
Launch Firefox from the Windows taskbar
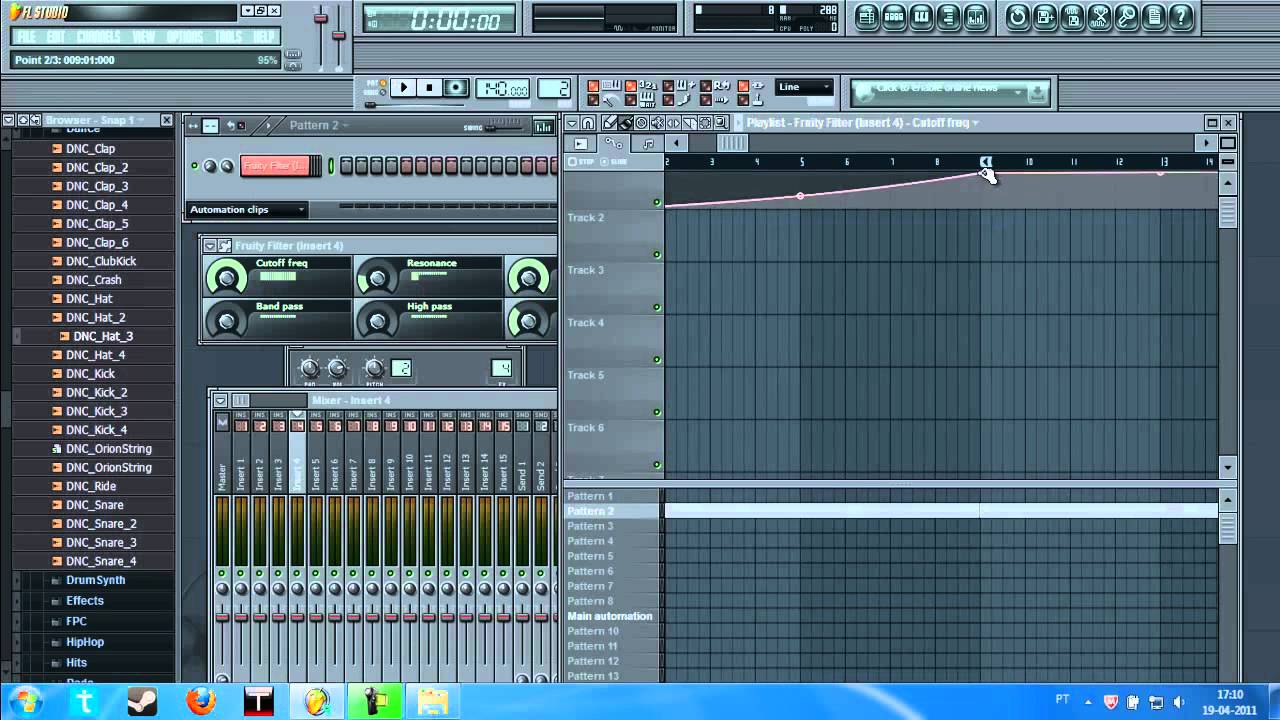point(200,701)
